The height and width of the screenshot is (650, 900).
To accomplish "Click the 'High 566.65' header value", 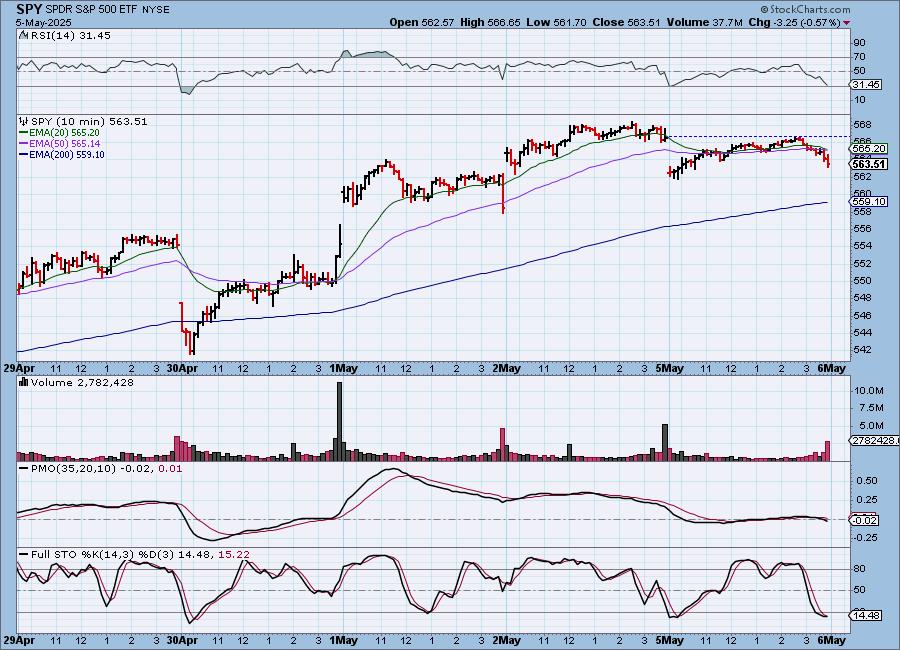I will click(x=490, y=22).
